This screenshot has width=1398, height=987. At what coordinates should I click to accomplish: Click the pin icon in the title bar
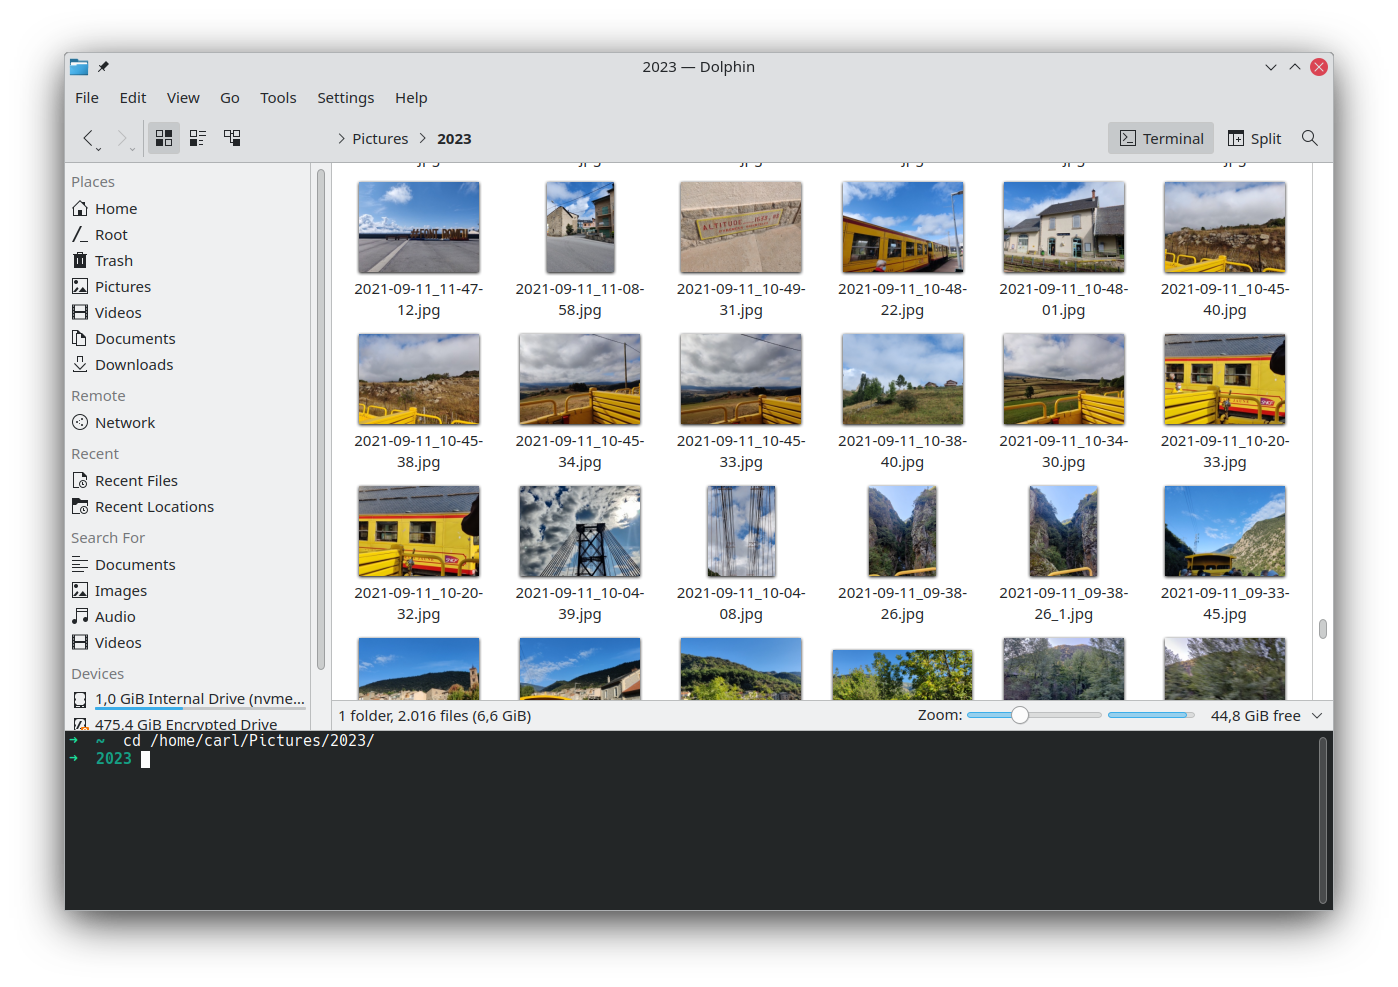click(102, 67)
